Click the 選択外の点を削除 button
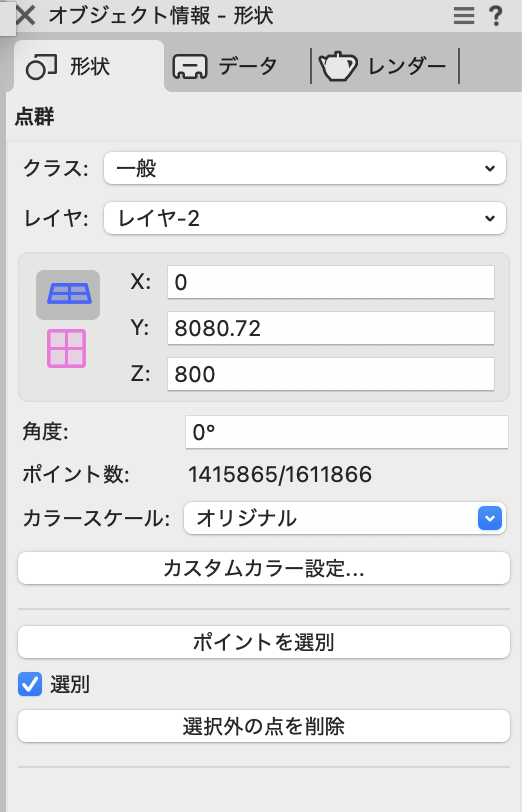The width and height of the screenshot is (522, 812). point(264,726)
